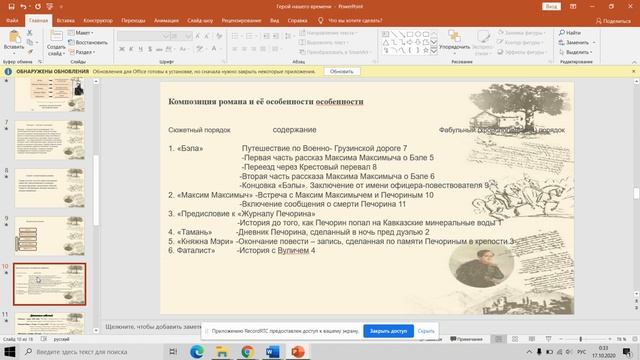Open Microsoft Edge from the taskbar
This screenshot has height=360, width=640.
coord(197,351)
